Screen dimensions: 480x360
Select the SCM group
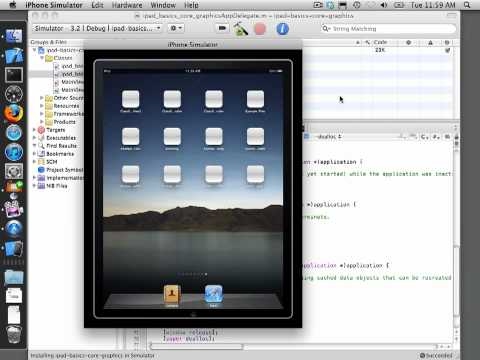[x=52, y=162]
